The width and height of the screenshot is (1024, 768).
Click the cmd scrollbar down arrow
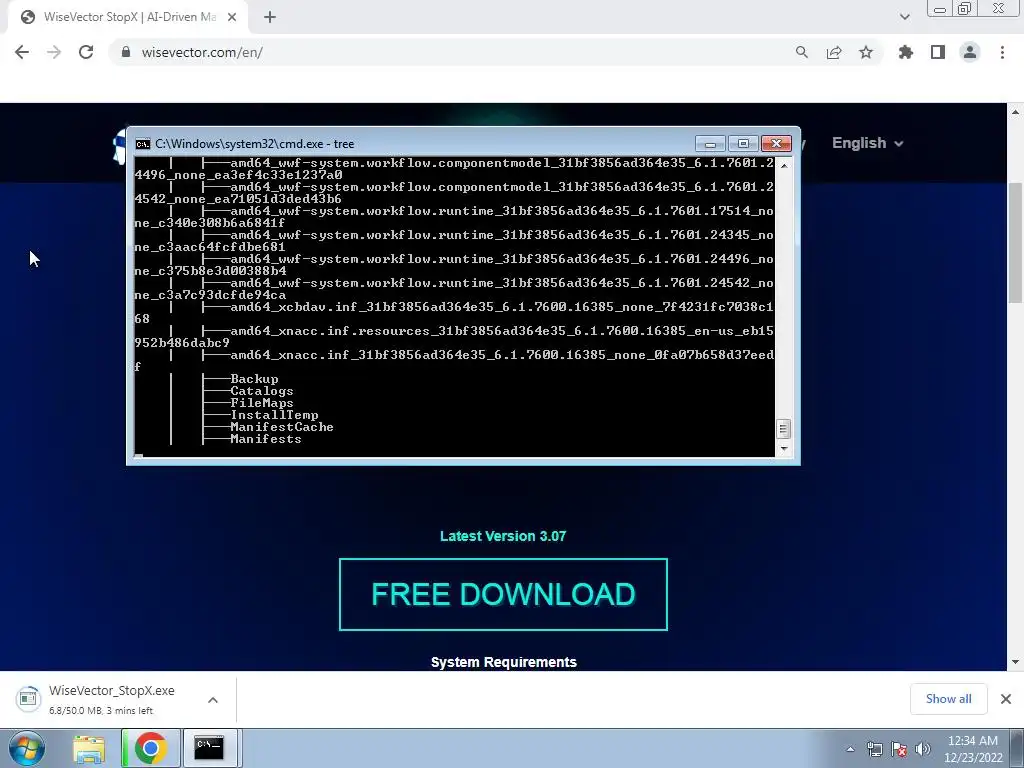(784, 449)
